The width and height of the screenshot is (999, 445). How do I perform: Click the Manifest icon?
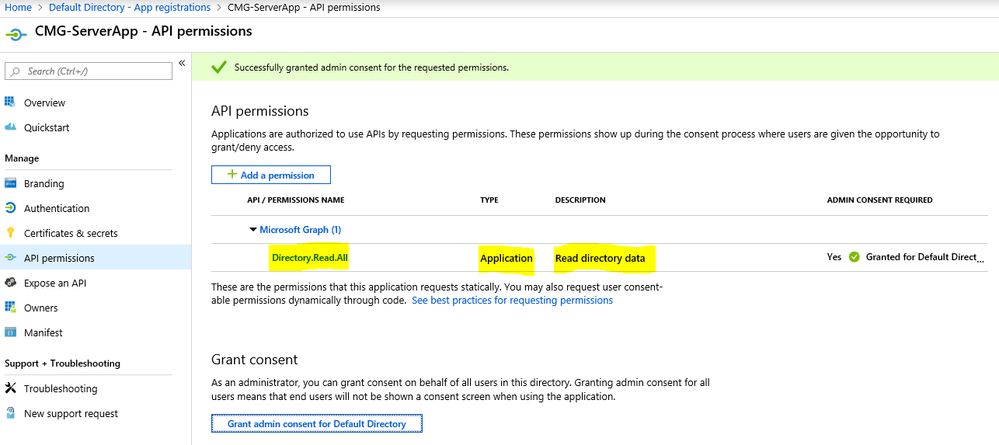11,333
